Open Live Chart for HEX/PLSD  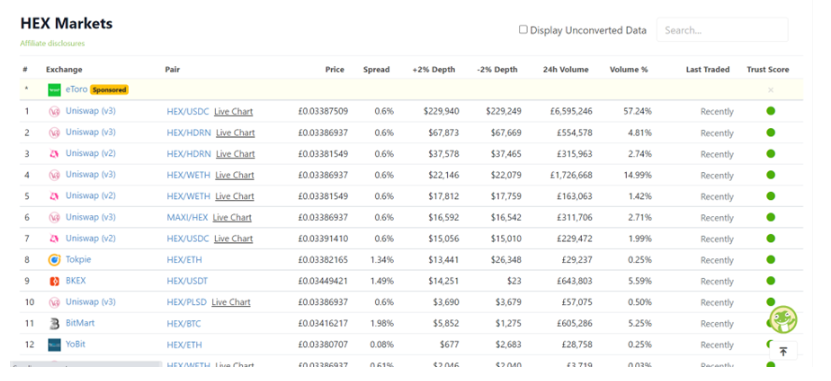(x=231, y=303)
